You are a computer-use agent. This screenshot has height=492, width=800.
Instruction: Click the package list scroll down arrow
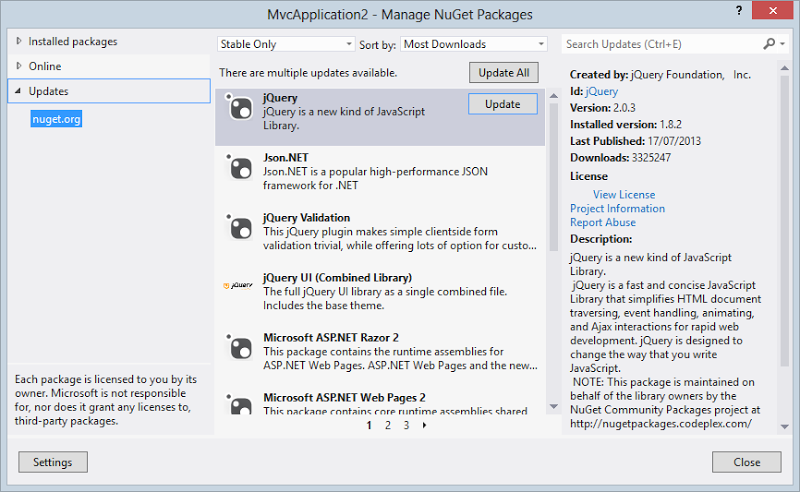tap(554, 406)
